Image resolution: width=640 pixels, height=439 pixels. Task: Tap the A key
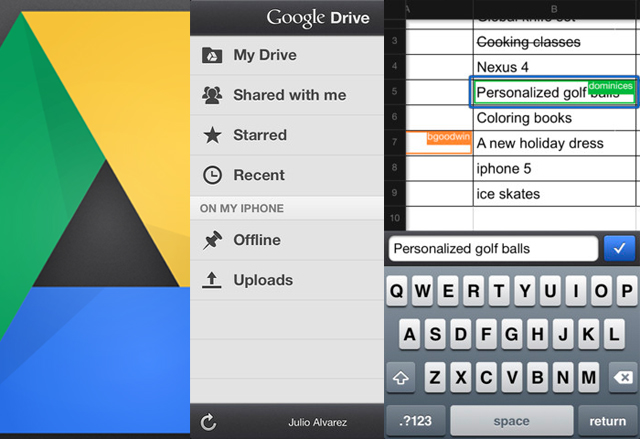[410, 334]
